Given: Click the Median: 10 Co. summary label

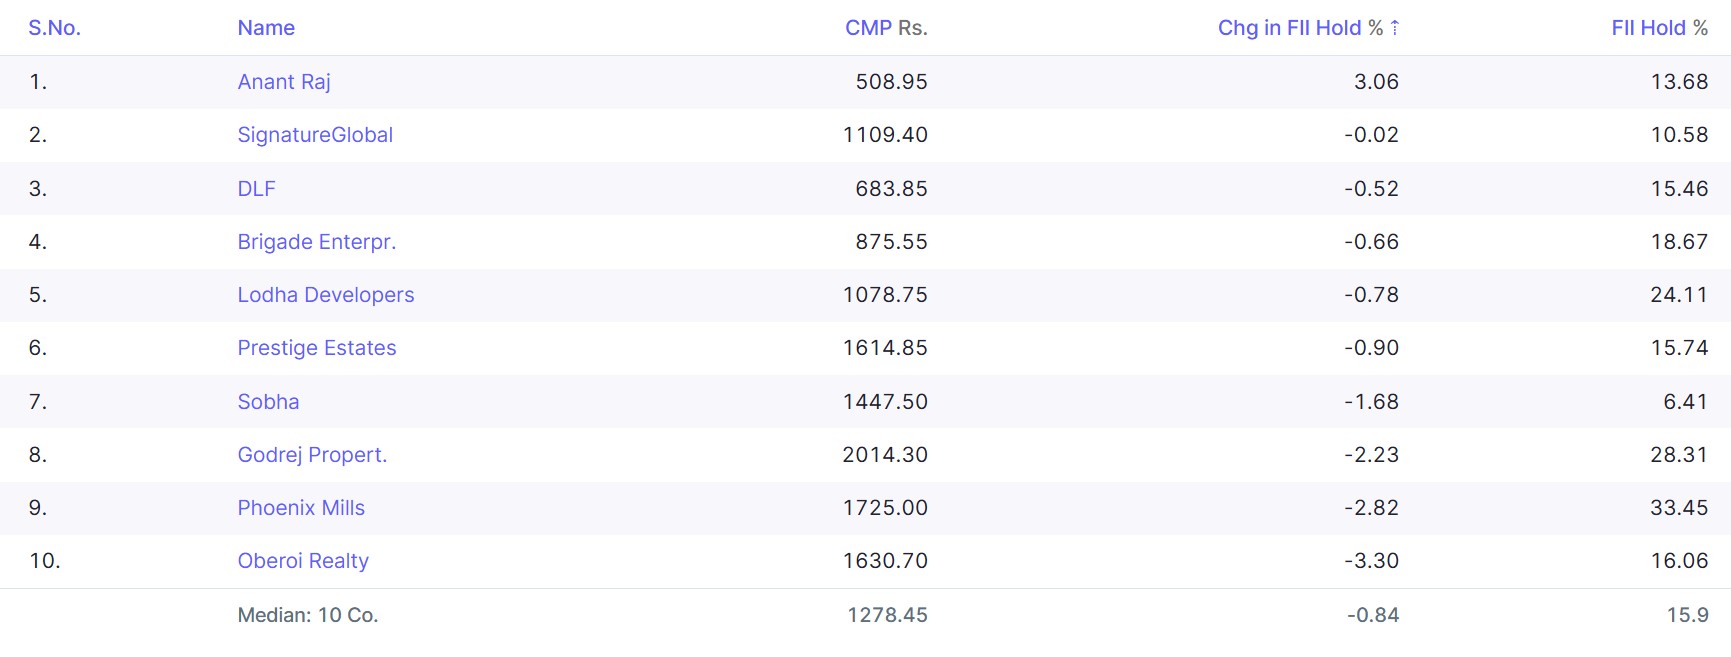Looking at the screenshot, I should coord(307,615).
